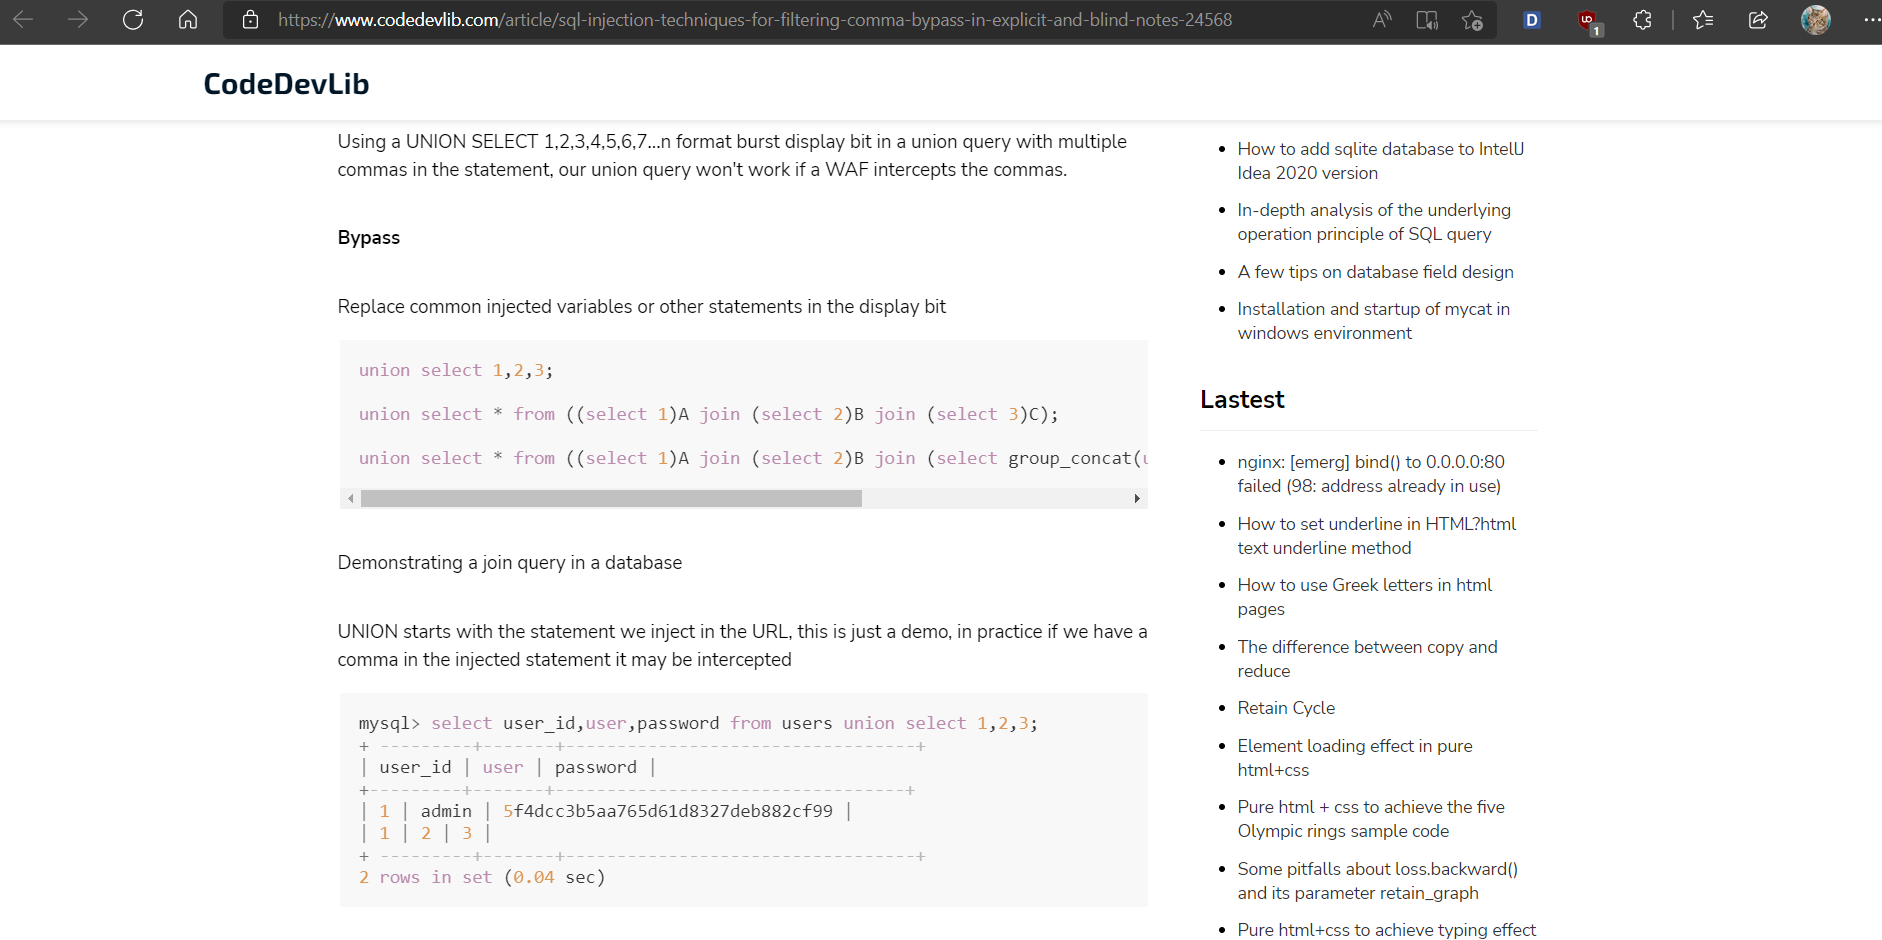Image resolution: width=1882 pixels, height=940 pixels.
Task: Click the 'union select 1,2,3;' code line
Action: click(456, 370)
